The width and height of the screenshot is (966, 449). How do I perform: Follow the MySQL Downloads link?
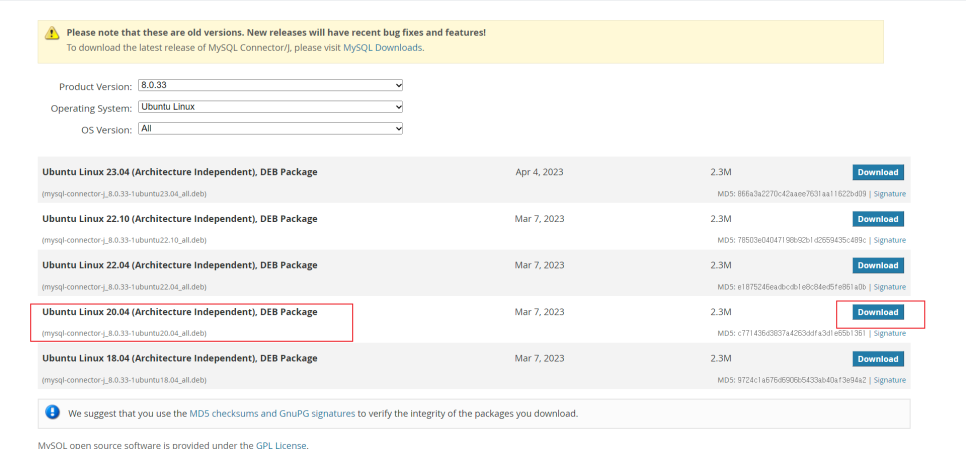383,47
